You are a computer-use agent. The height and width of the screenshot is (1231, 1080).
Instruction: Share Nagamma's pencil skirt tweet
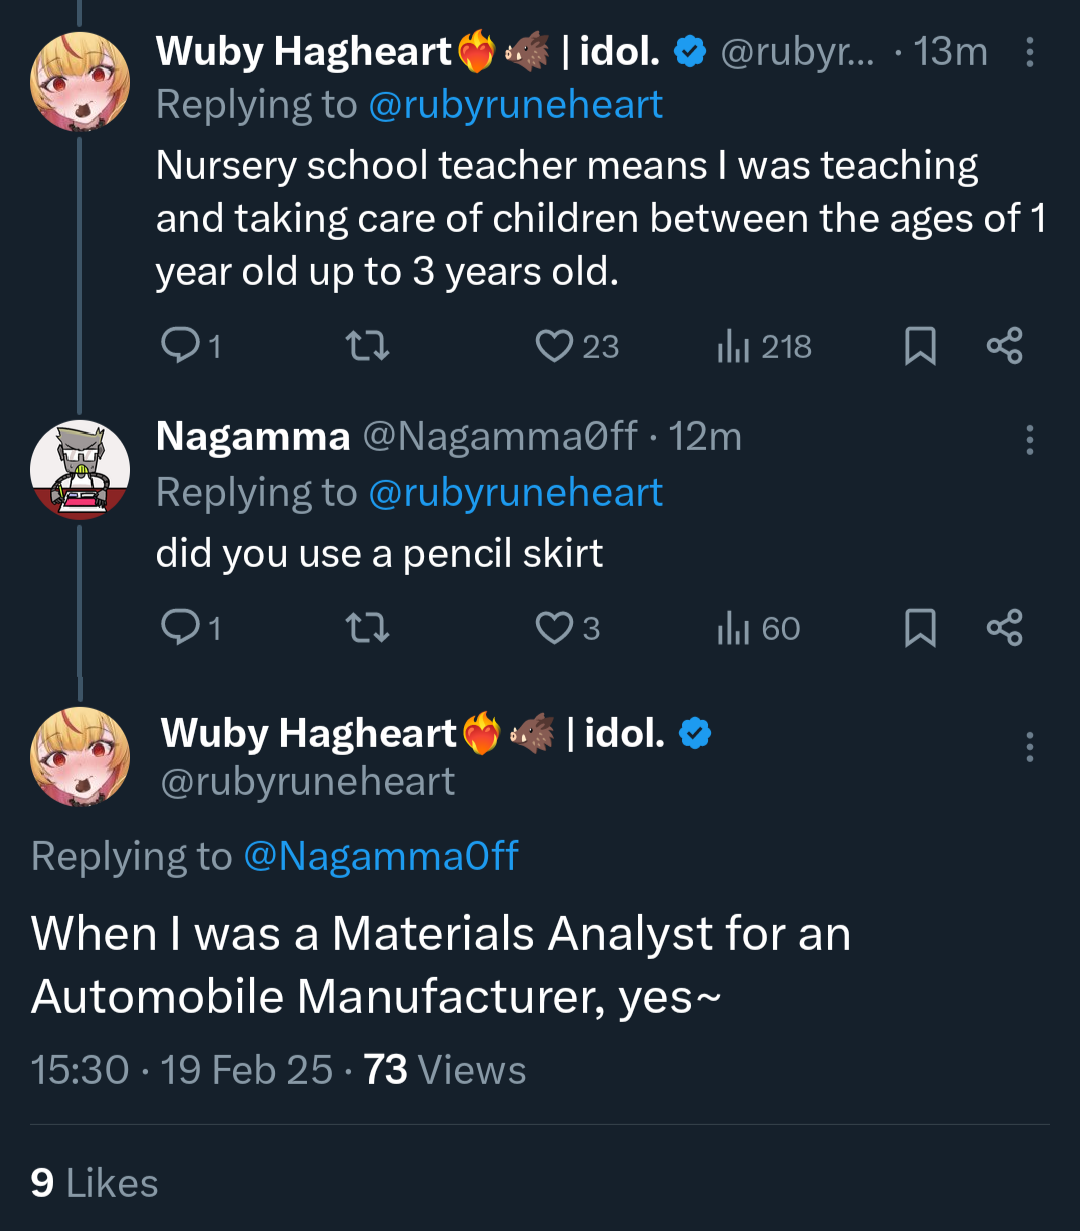click(x=1004, y=628)
